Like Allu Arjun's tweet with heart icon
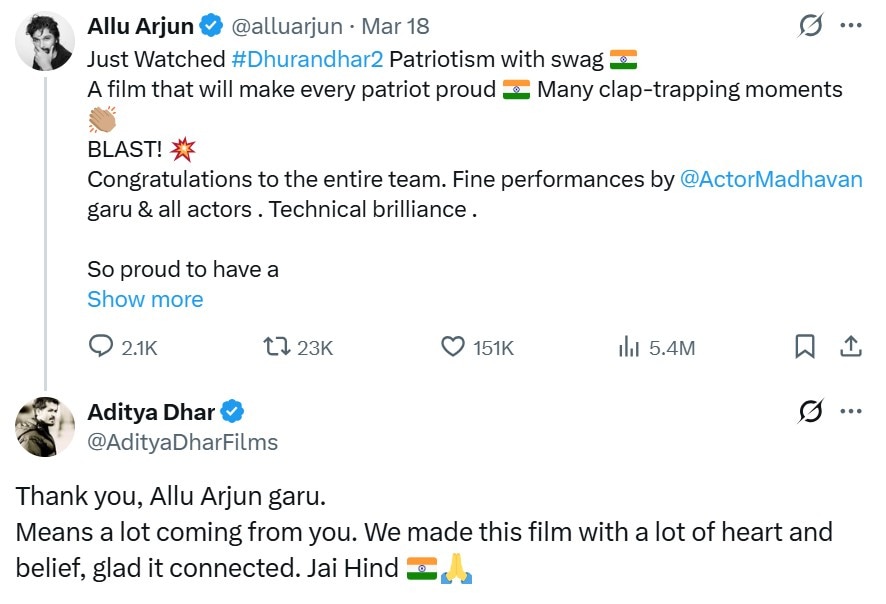 [x=453, y=347]
